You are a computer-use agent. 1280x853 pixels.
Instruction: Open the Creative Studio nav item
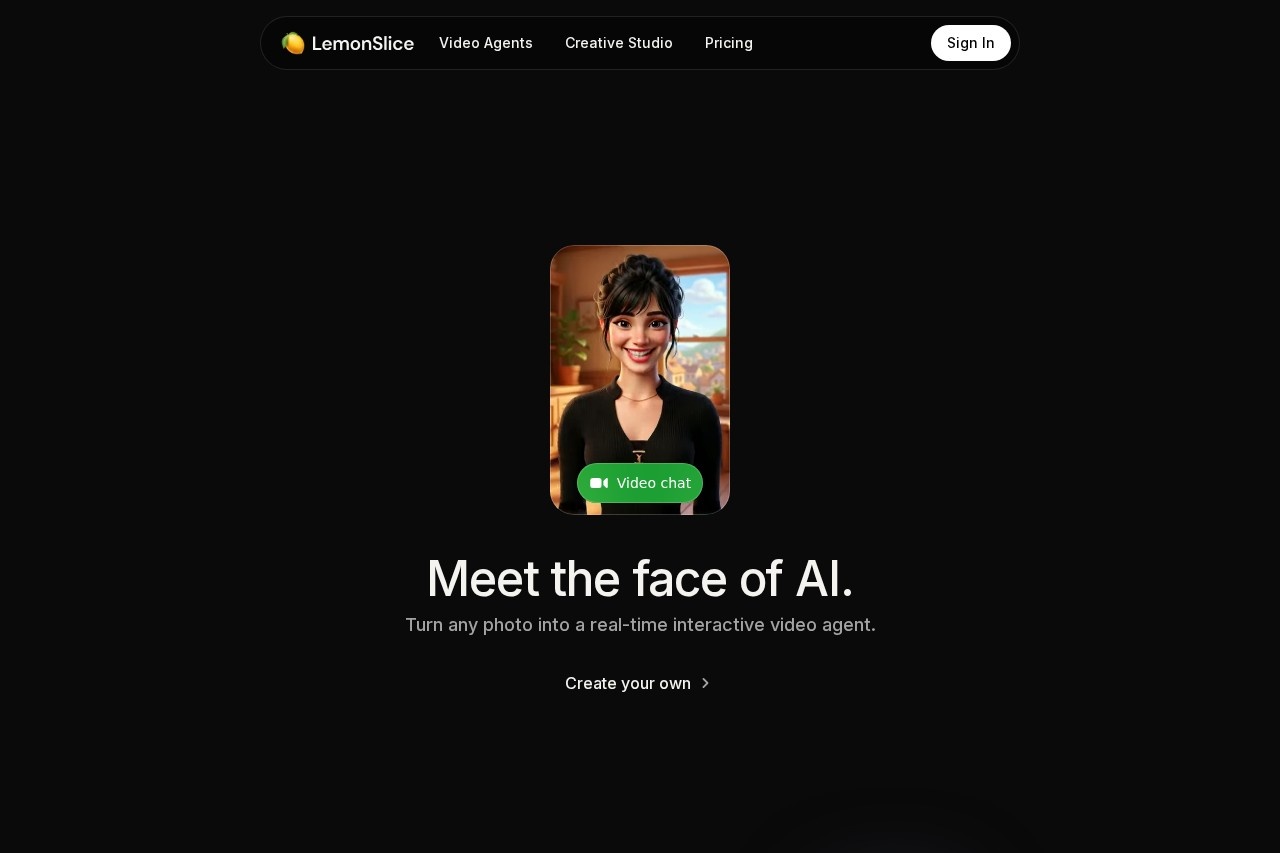619,43
